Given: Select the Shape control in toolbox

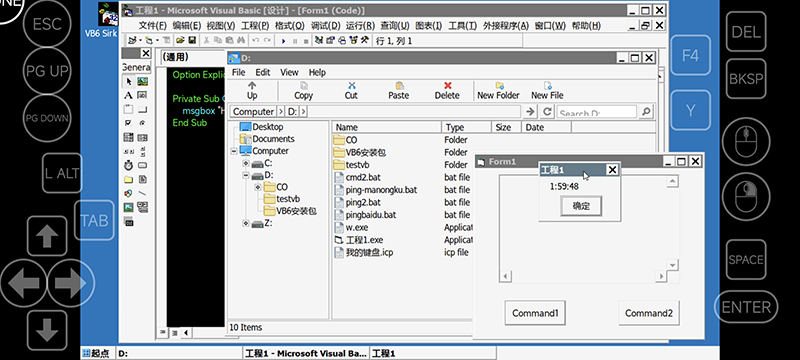Looking at the screenshot, I should [x=128, y=193].
